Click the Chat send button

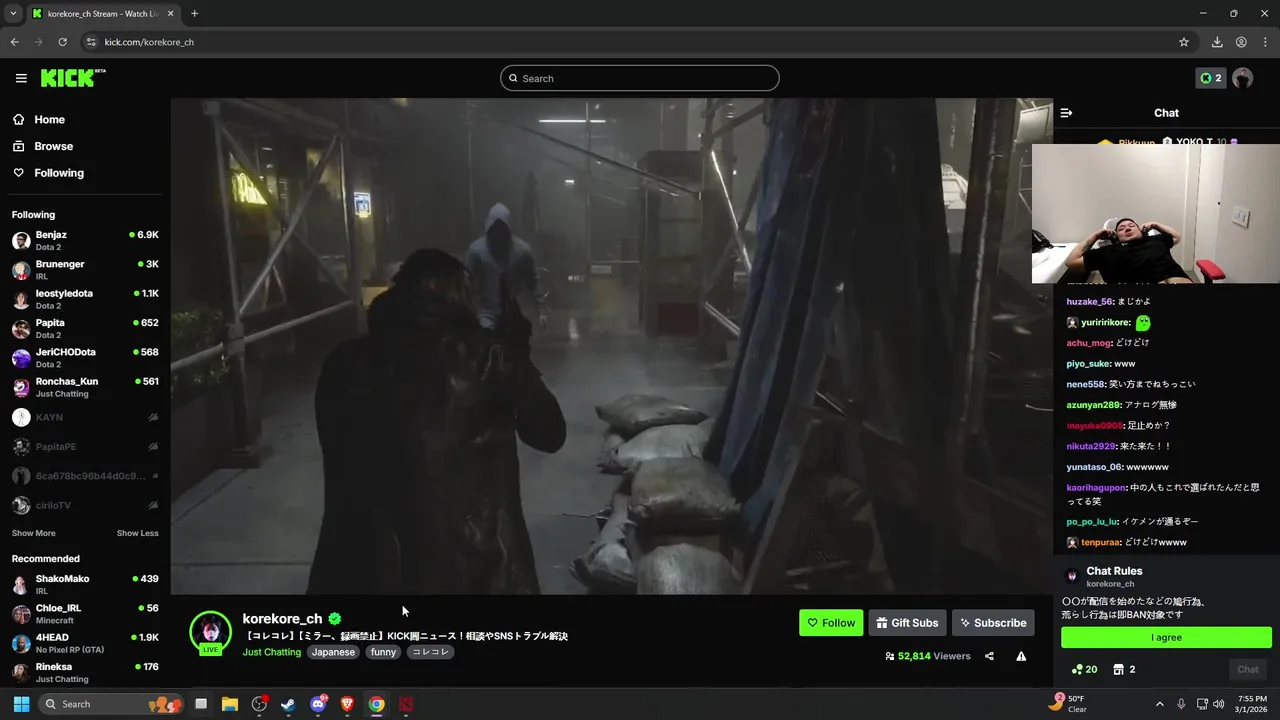coord(1248,669)
